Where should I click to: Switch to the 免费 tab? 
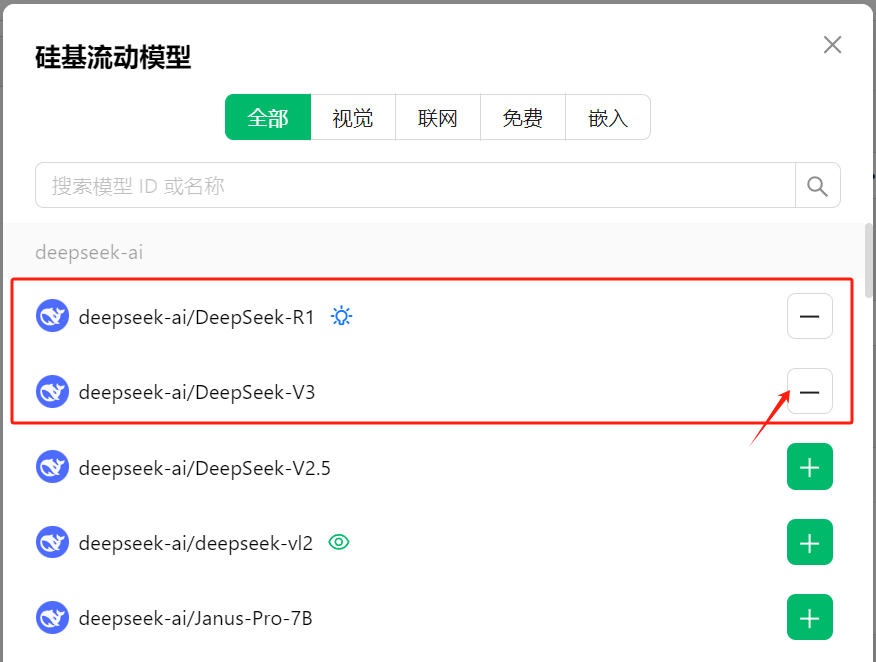click(x=522, y=117)
